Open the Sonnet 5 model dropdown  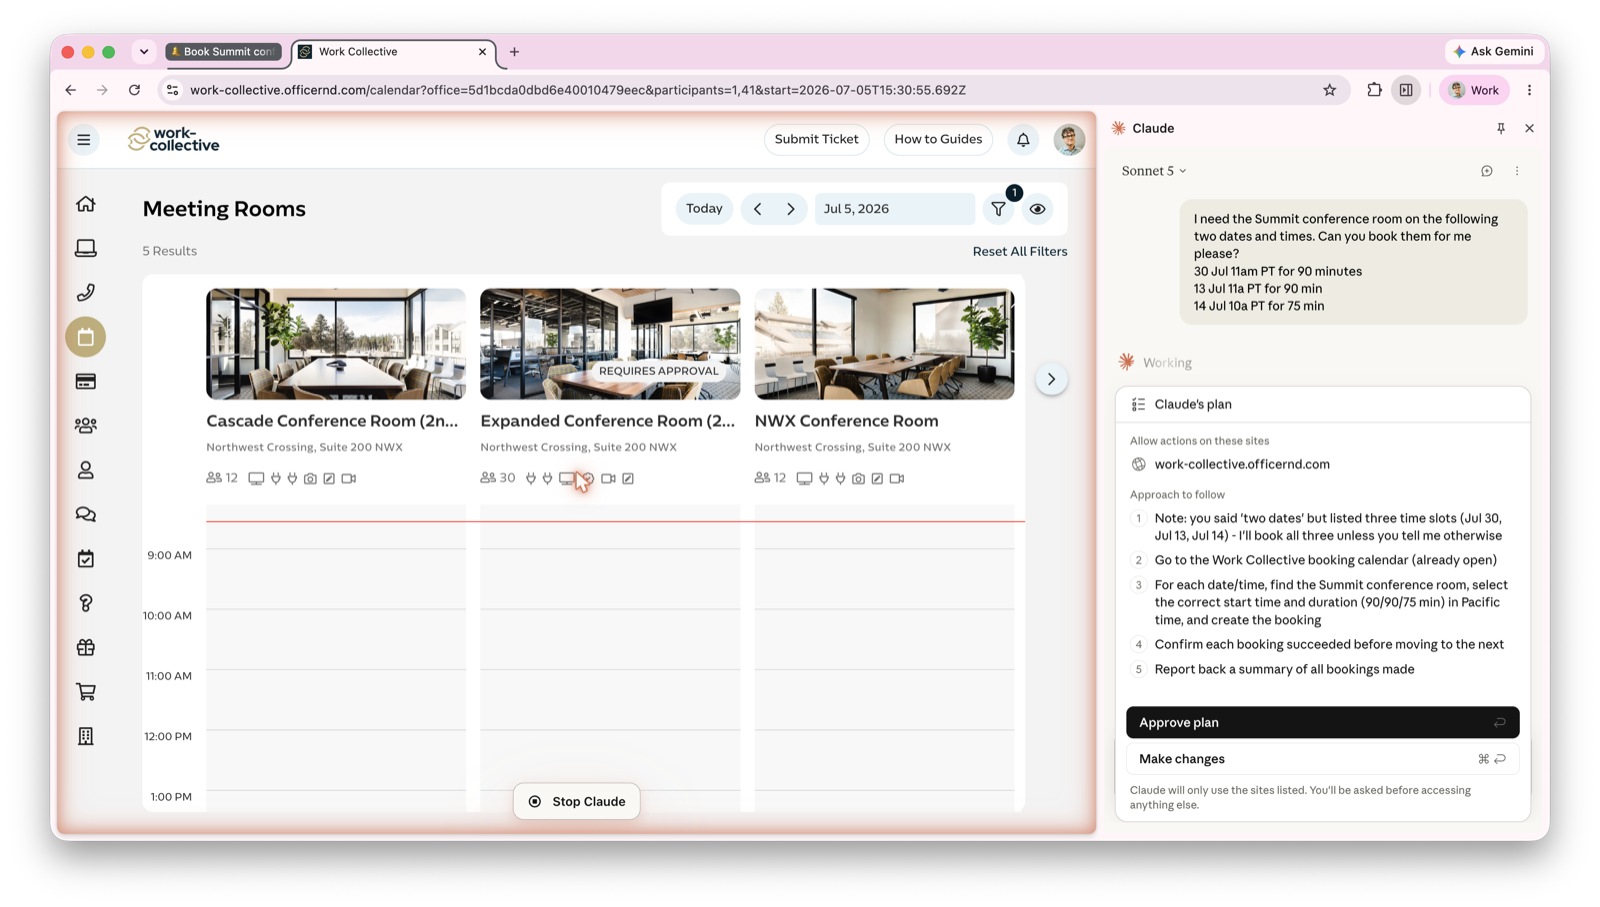[x=1154, y=171]
